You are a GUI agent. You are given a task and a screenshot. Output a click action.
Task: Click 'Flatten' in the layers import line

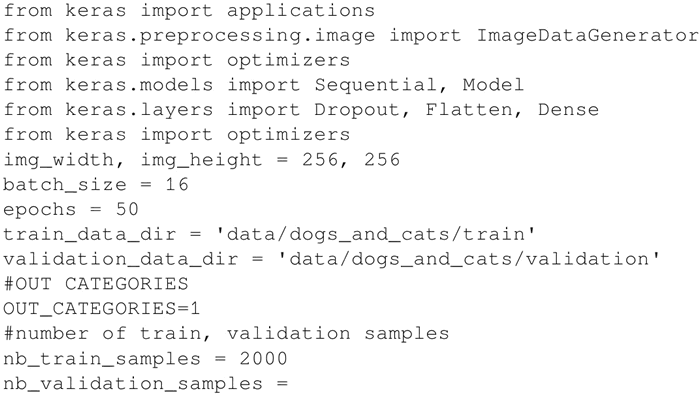(x=468, y=110)
